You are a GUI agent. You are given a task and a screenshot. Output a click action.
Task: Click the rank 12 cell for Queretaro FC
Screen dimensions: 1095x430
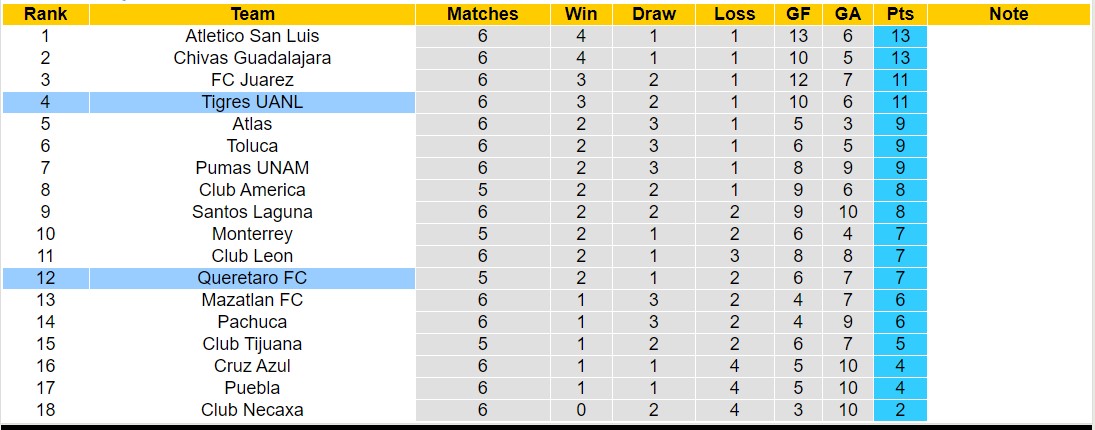point(45,278)
